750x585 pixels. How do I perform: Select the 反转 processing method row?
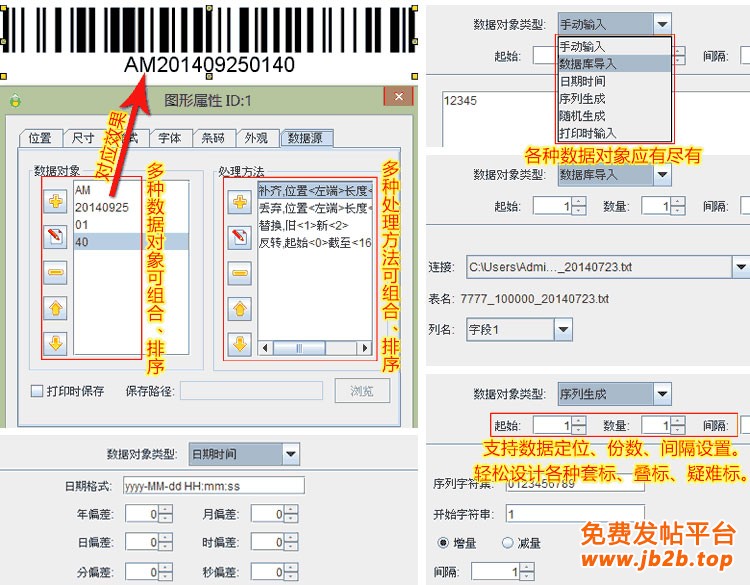315,243
